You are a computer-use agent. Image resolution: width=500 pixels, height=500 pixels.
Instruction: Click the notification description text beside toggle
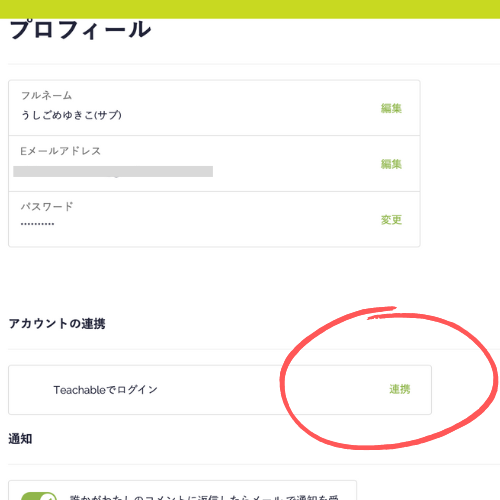coord(204,497)
